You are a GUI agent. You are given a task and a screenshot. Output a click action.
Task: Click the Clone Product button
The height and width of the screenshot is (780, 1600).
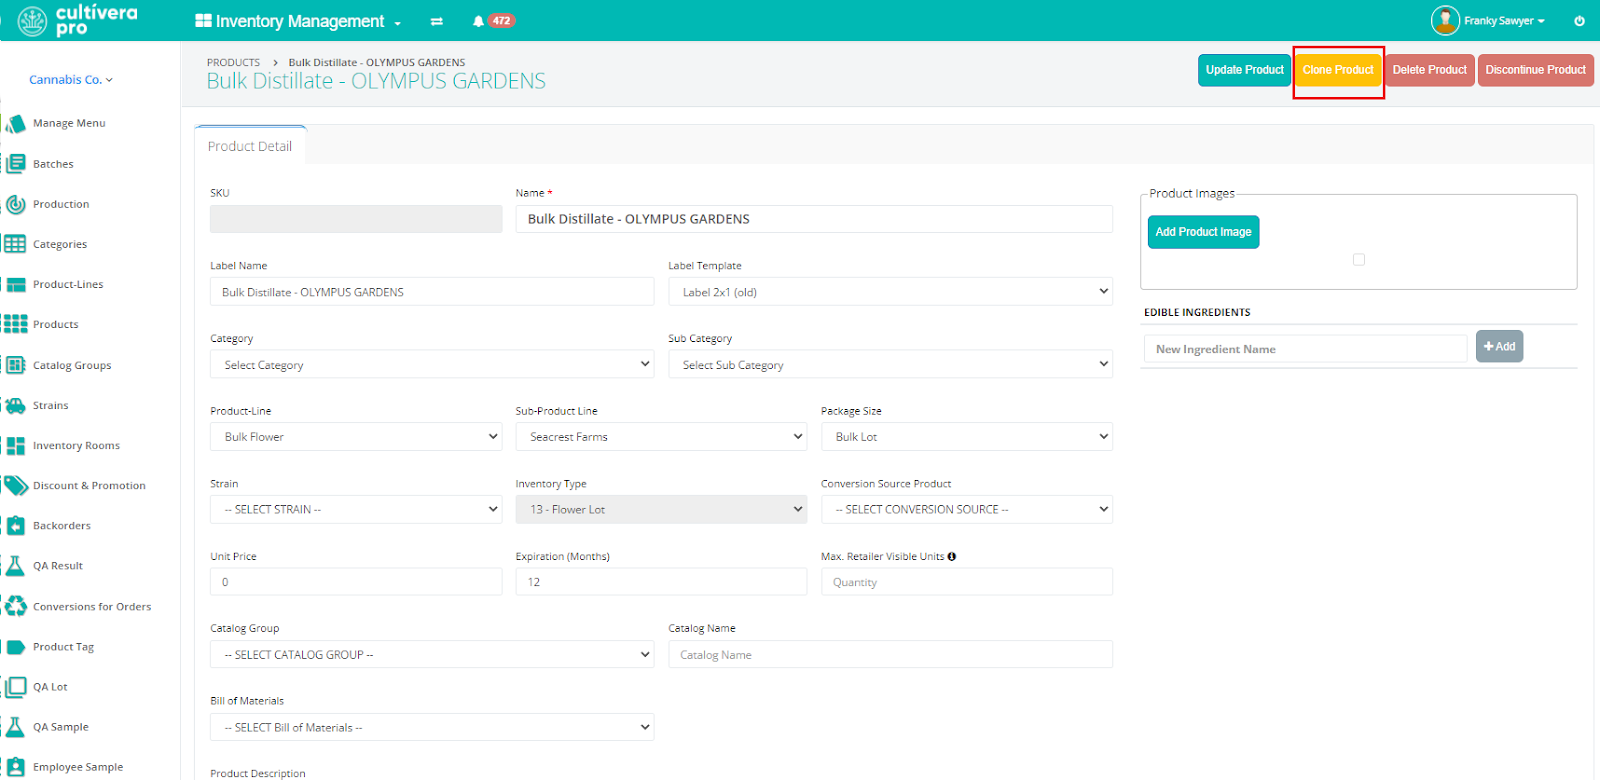point(1338,70)
